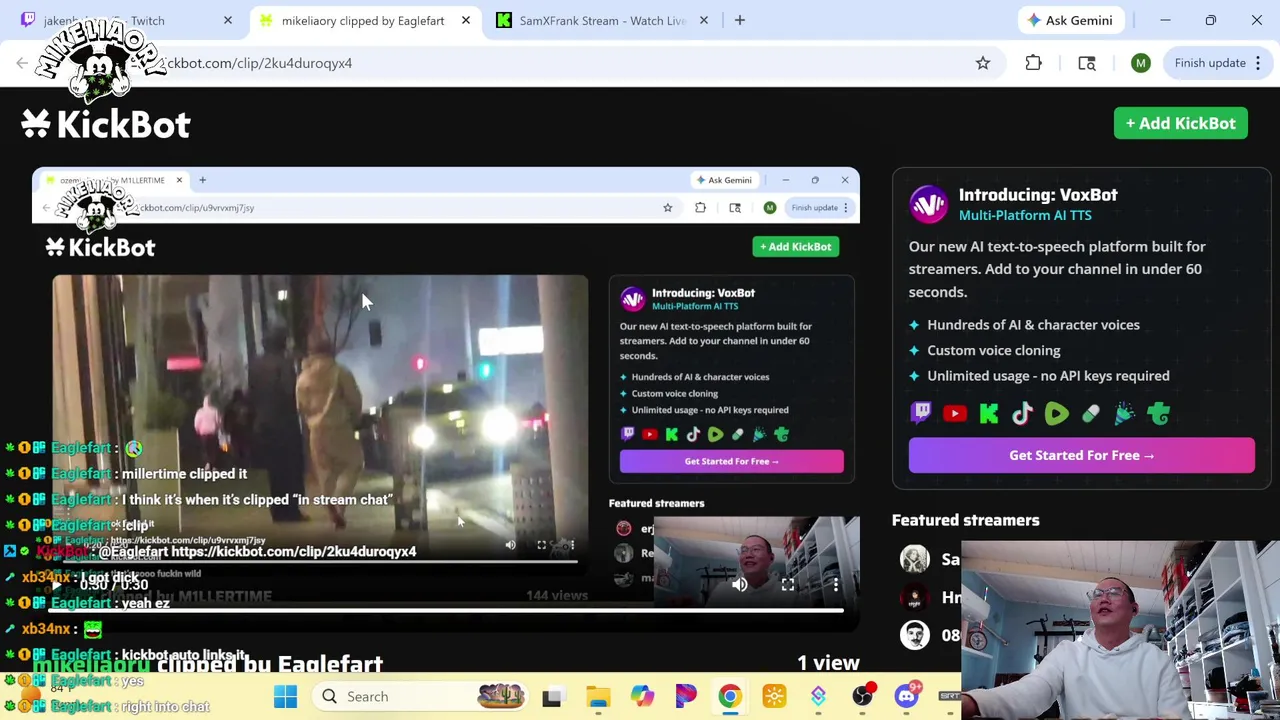Open Discord from the taskbar

coord(906,696)
